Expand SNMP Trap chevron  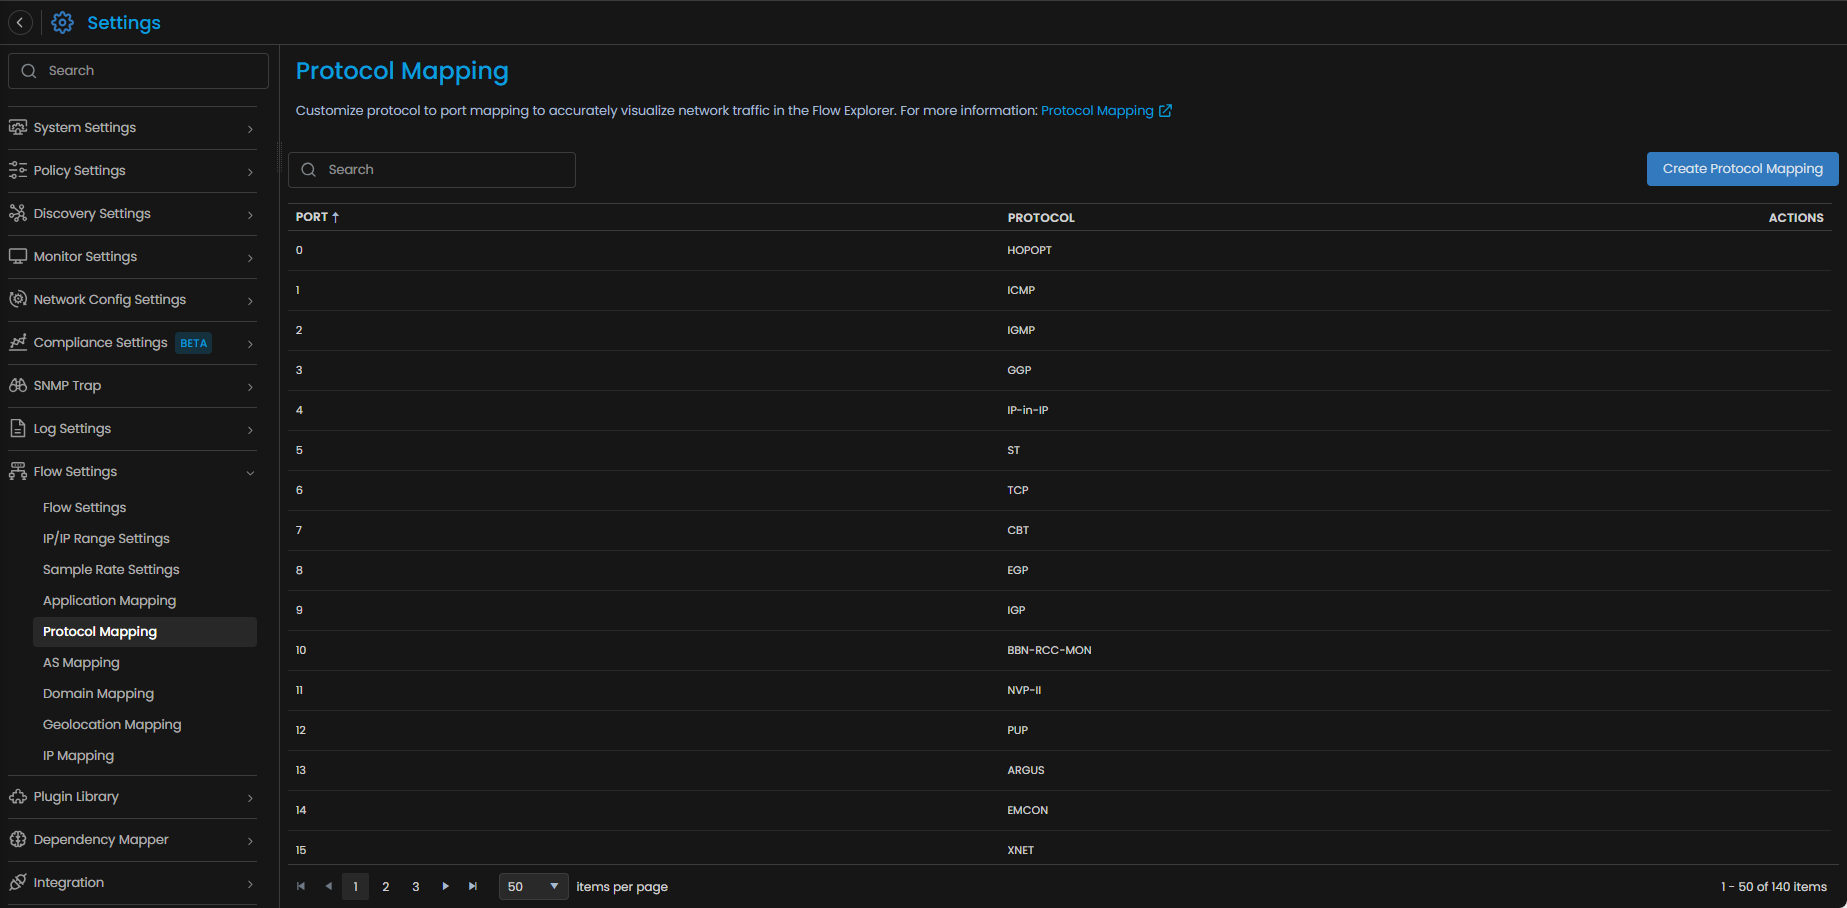(x=250, y=387)
